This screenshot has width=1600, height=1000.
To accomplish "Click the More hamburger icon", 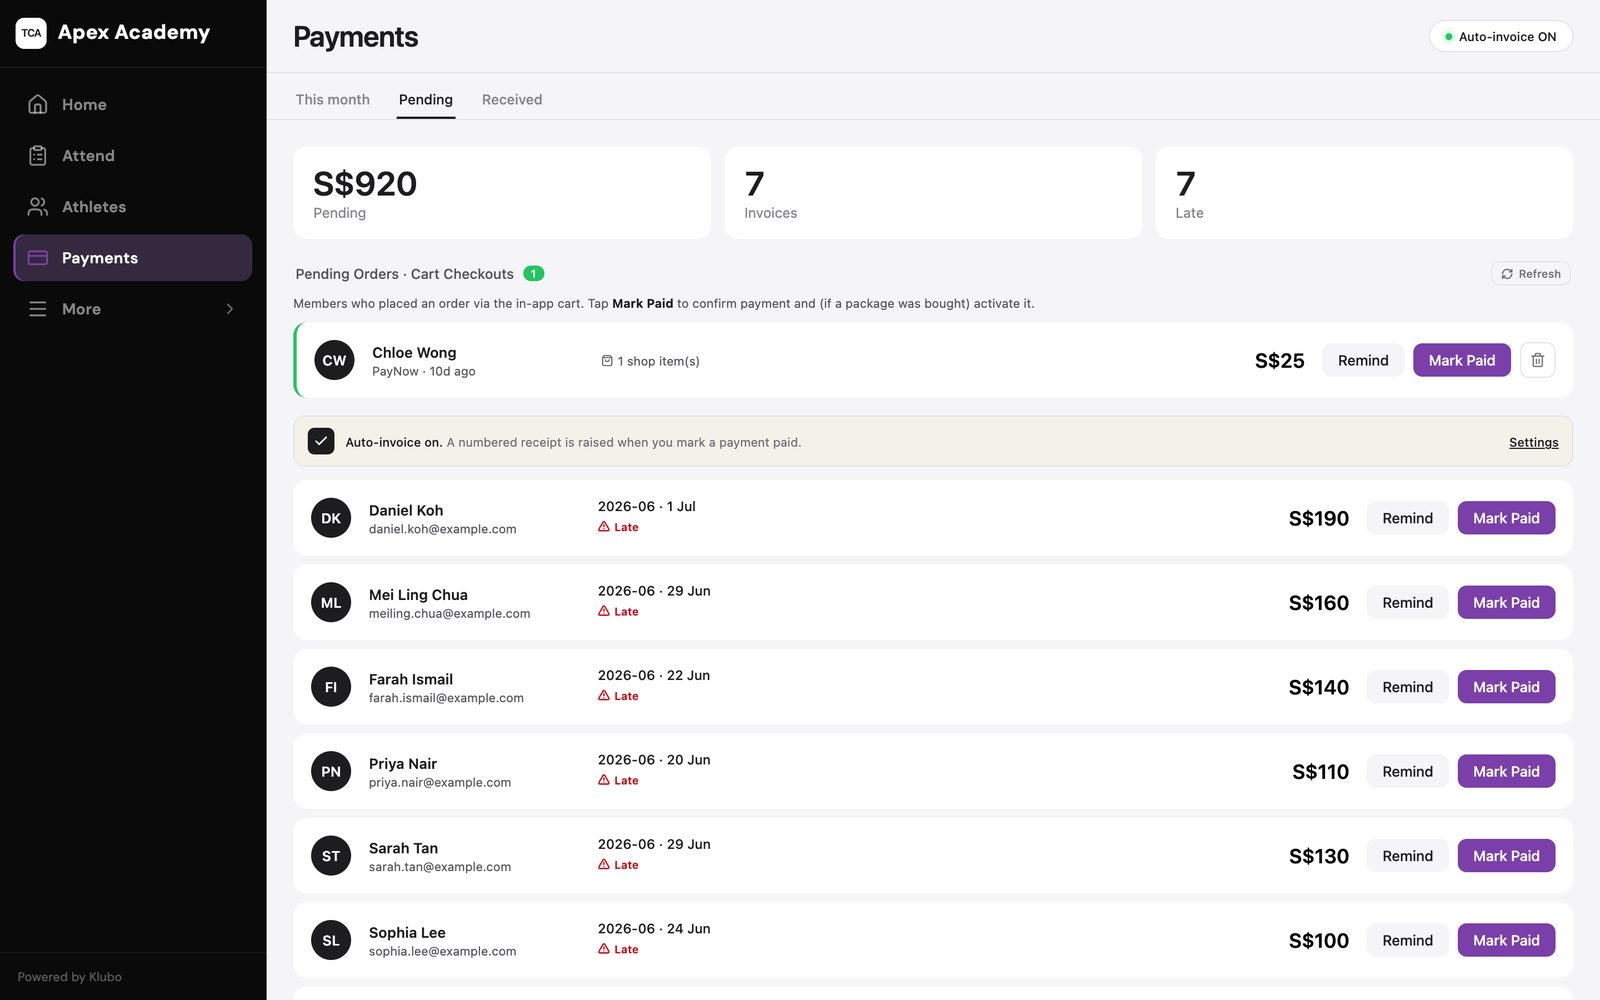I will pyautogui.click(x=38, y=309).
